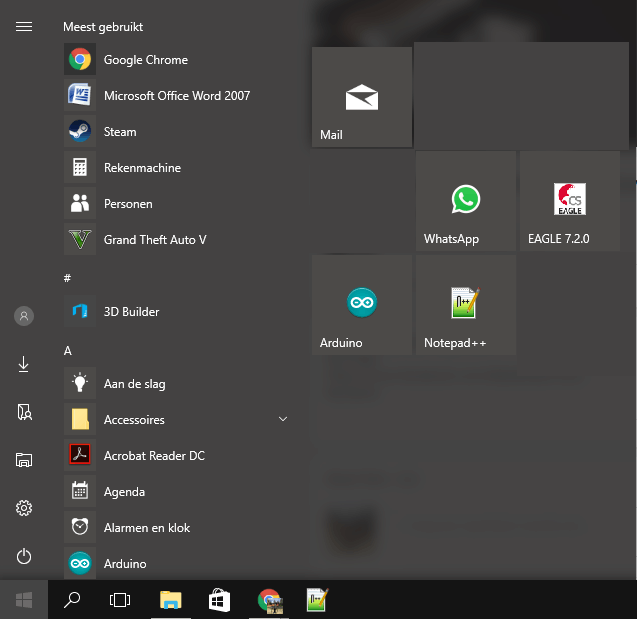This screenshot has height=619, width=637.
Task: Expand the hamburger menu at top left
Action: [x=24, y=27]
